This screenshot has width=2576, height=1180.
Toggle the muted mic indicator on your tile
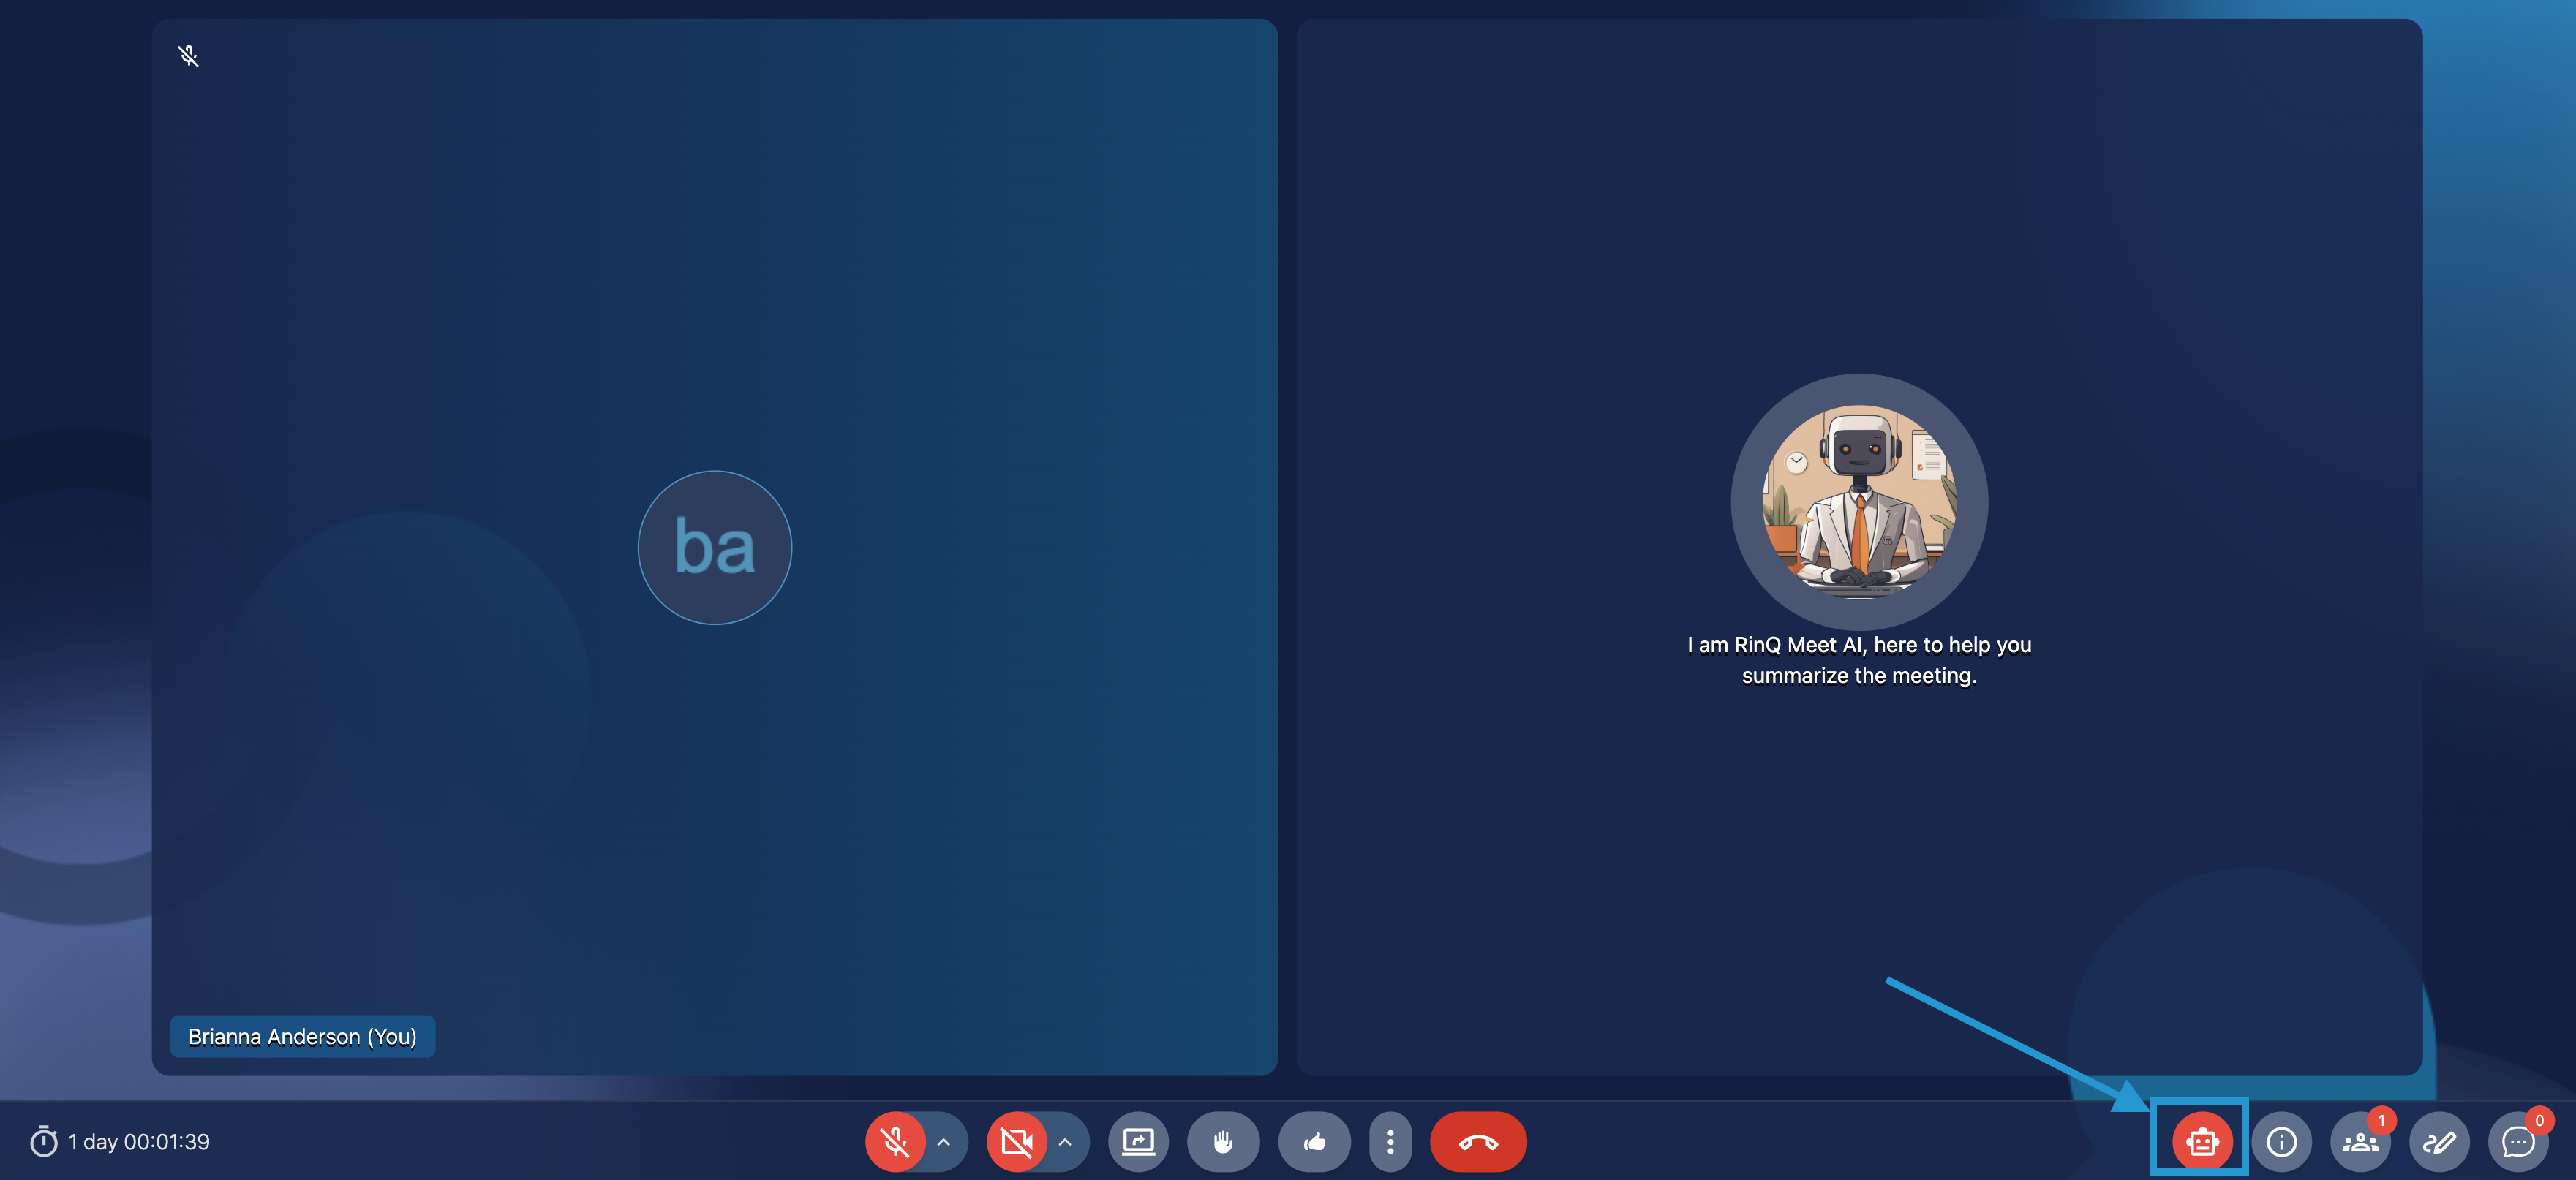(x=189, y=56)
